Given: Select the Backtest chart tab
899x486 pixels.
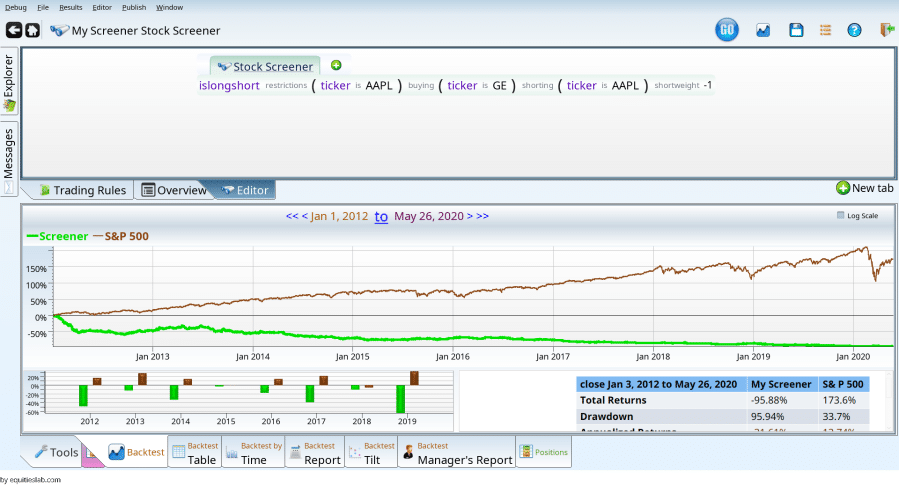Looking at the screenshot, I should tap(136, 452).
